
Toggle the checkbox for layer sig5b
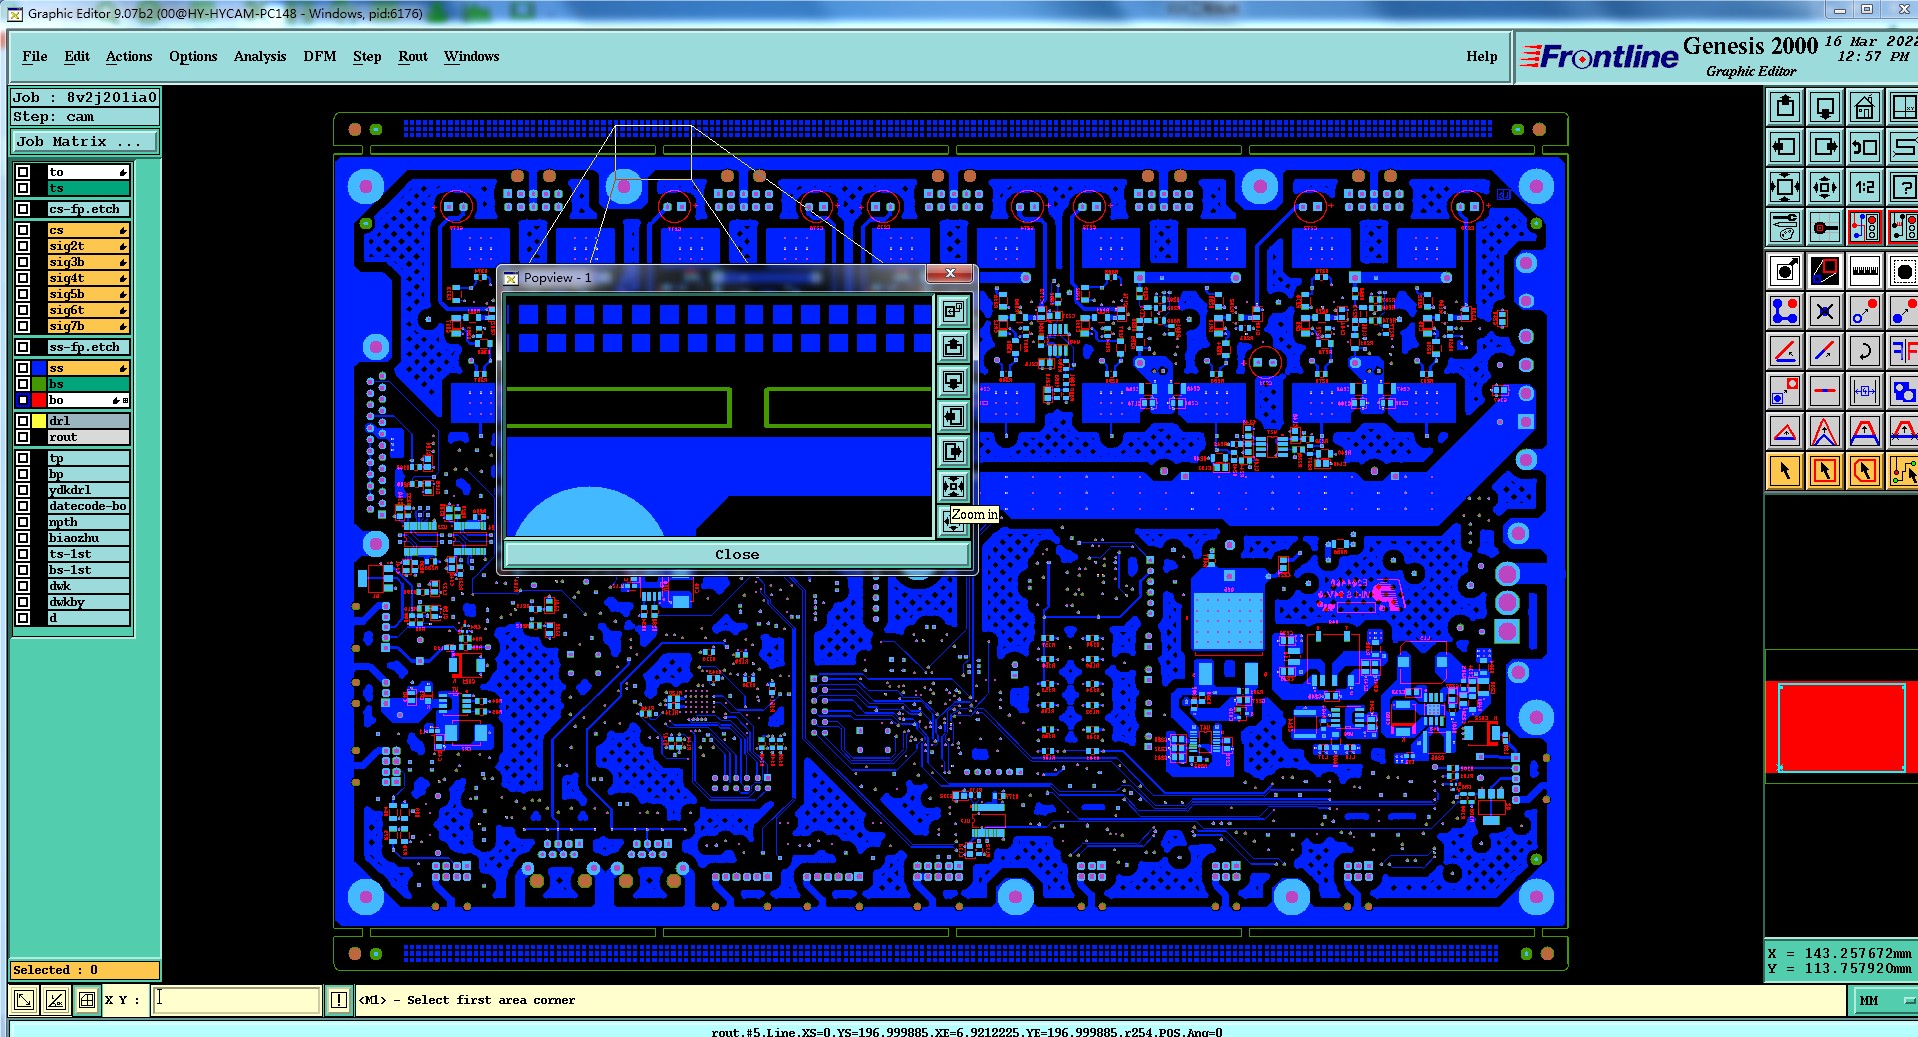pyautogui.click(x=23, y=294)
